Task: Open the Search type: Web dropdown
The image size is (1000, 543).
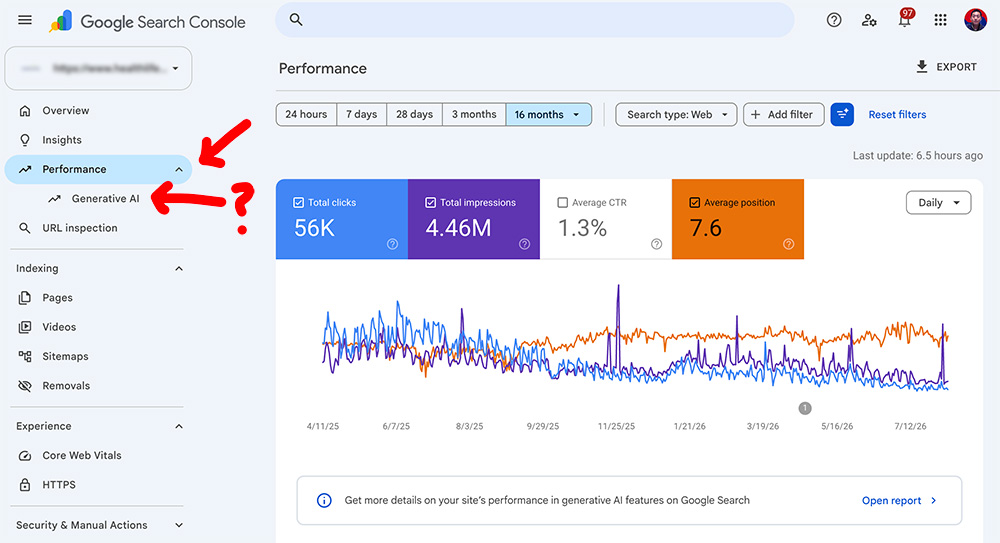Action: coord(676,114)
